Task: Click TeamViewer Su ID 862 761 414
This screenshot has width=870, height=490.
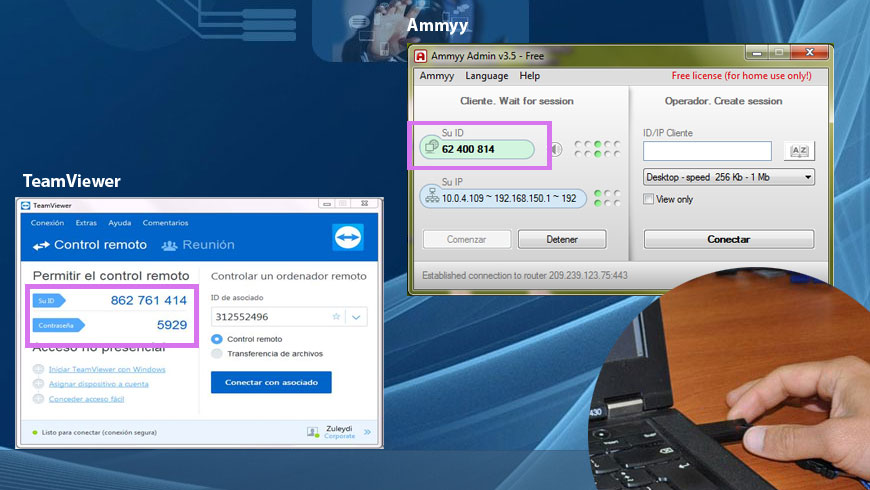Action: (x=149, y=300)
